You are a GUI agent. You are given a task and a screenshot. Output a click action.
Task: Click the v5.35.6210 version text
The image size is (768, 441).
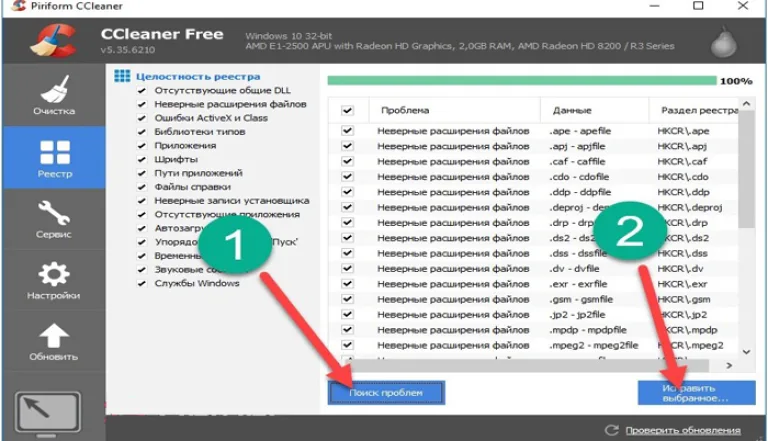127,50
